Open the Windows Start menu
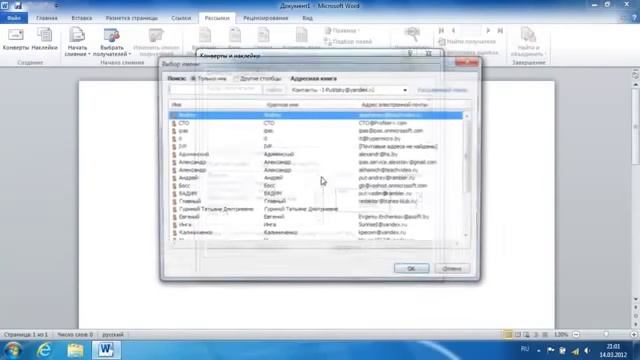Image resolution: width=640 pixels, height=360 pixels. (13, 350)
